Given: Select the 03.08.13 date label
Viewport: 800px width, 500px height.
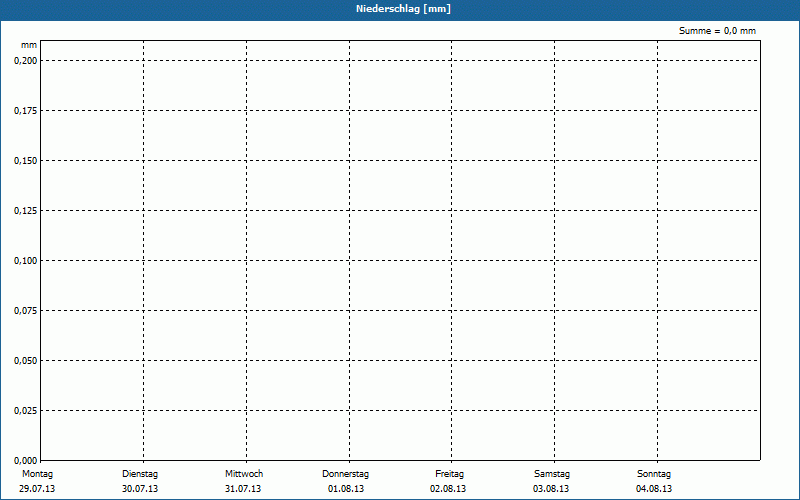Looking at the screenshot, I should [551, 489].
